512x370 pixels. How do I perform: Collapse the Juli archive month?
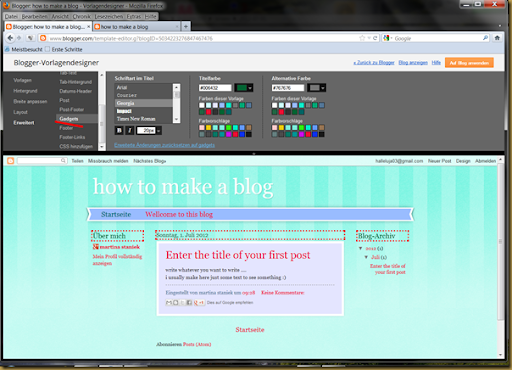[x=366, y=257]
